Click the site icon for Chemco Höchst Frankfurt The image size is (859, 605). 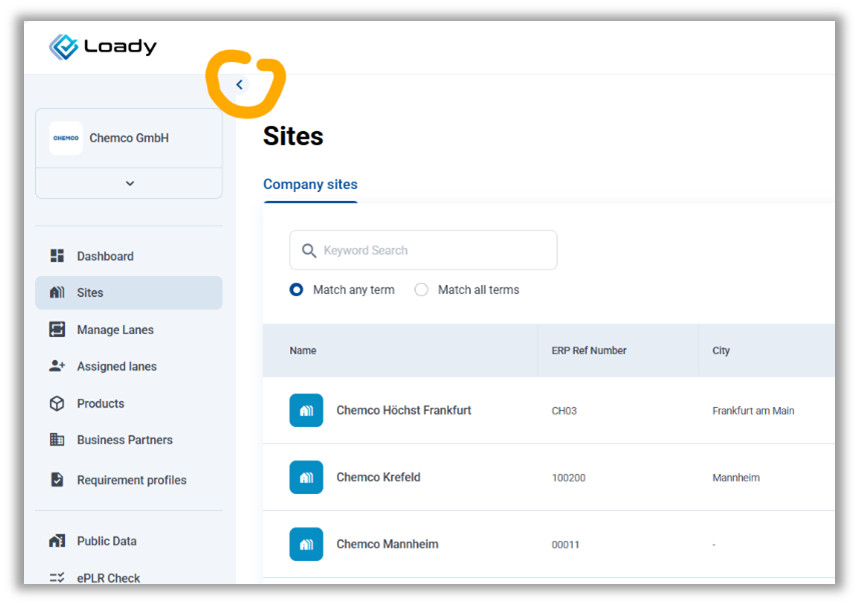click(x=306, y=410)
